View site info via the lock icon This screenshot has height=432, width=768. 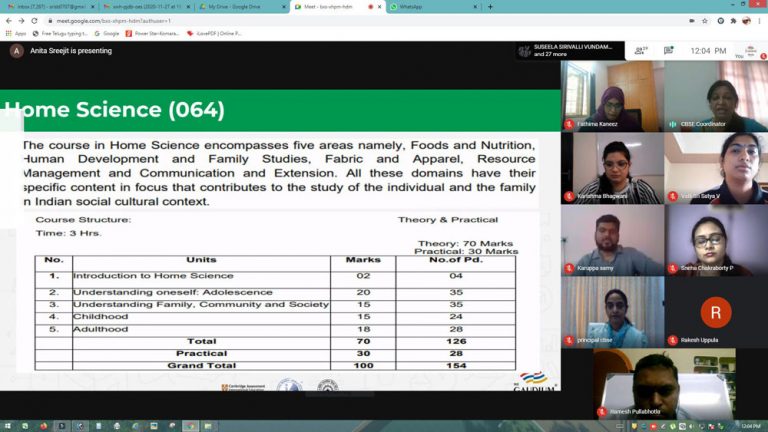(50, 21)
